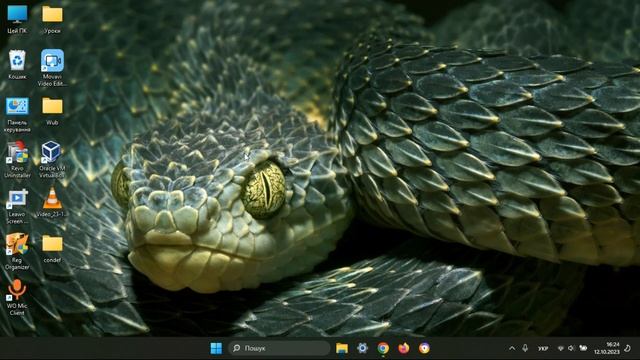The height and width of the screenshot is (360, 640).
Task: Open the Chrome Canary-style icon next to Firefox
Action: (x=424, y=348)
